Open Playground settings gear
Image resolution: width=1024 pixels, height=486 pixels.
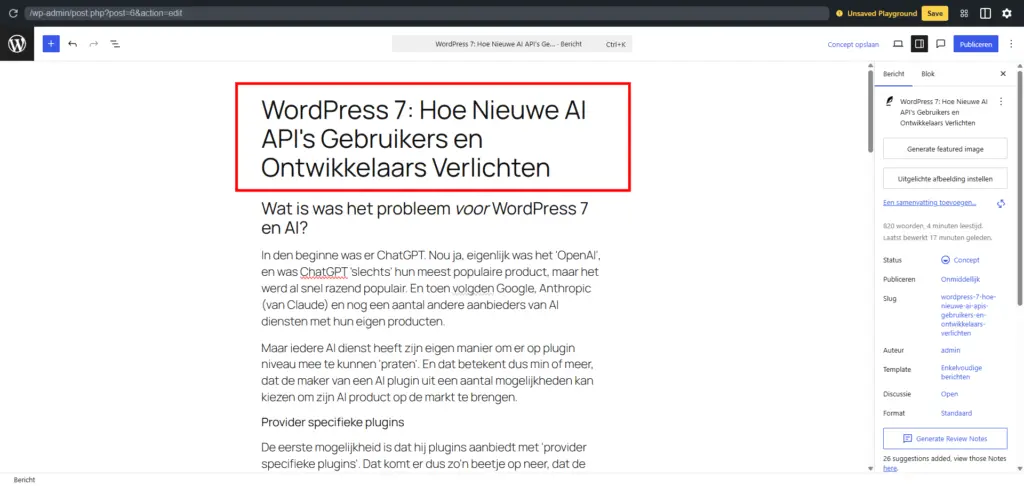coord(1006,13)
